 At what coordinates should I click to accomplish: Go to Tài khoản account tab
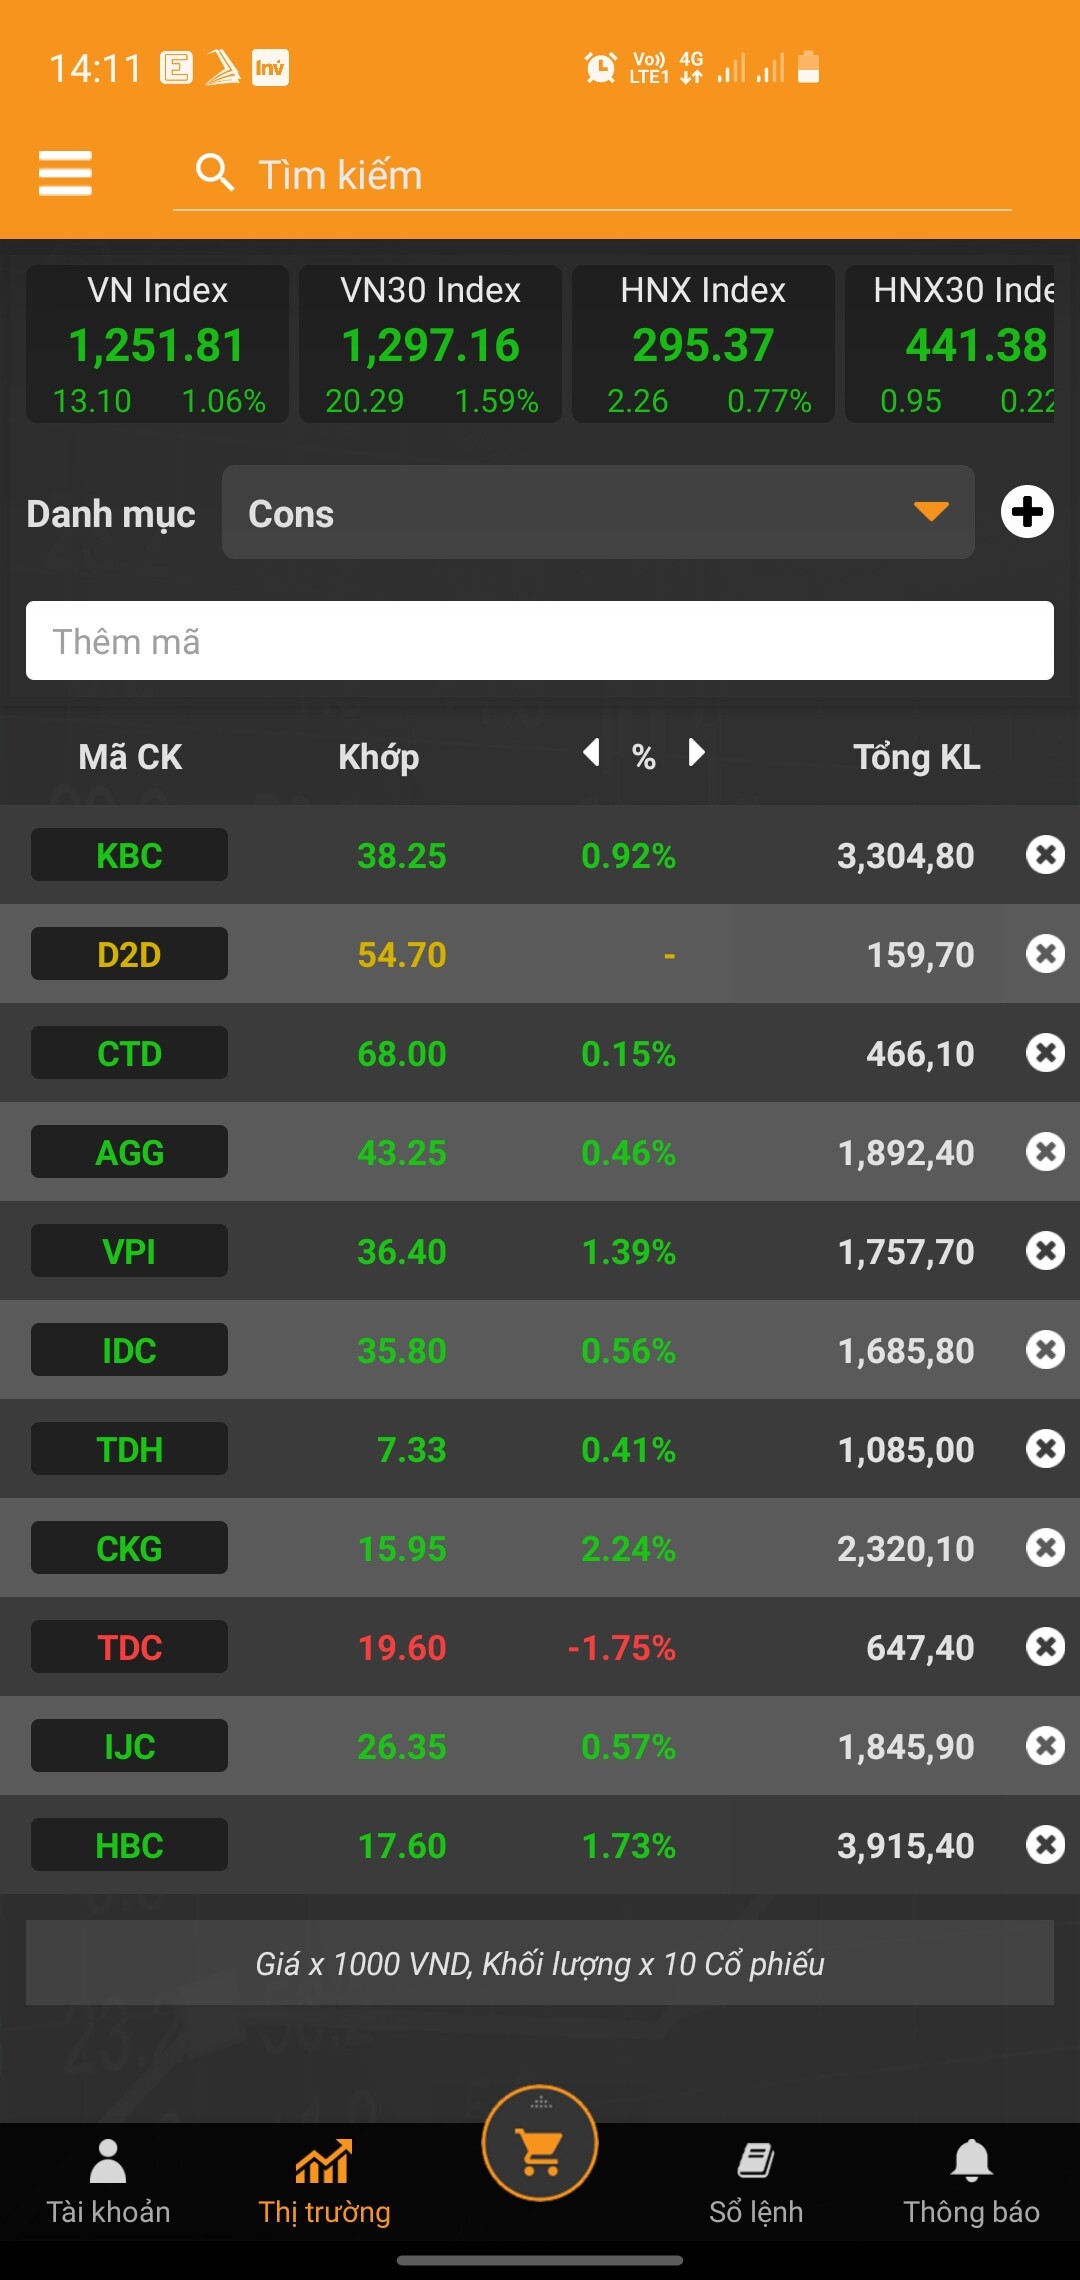108,2180
